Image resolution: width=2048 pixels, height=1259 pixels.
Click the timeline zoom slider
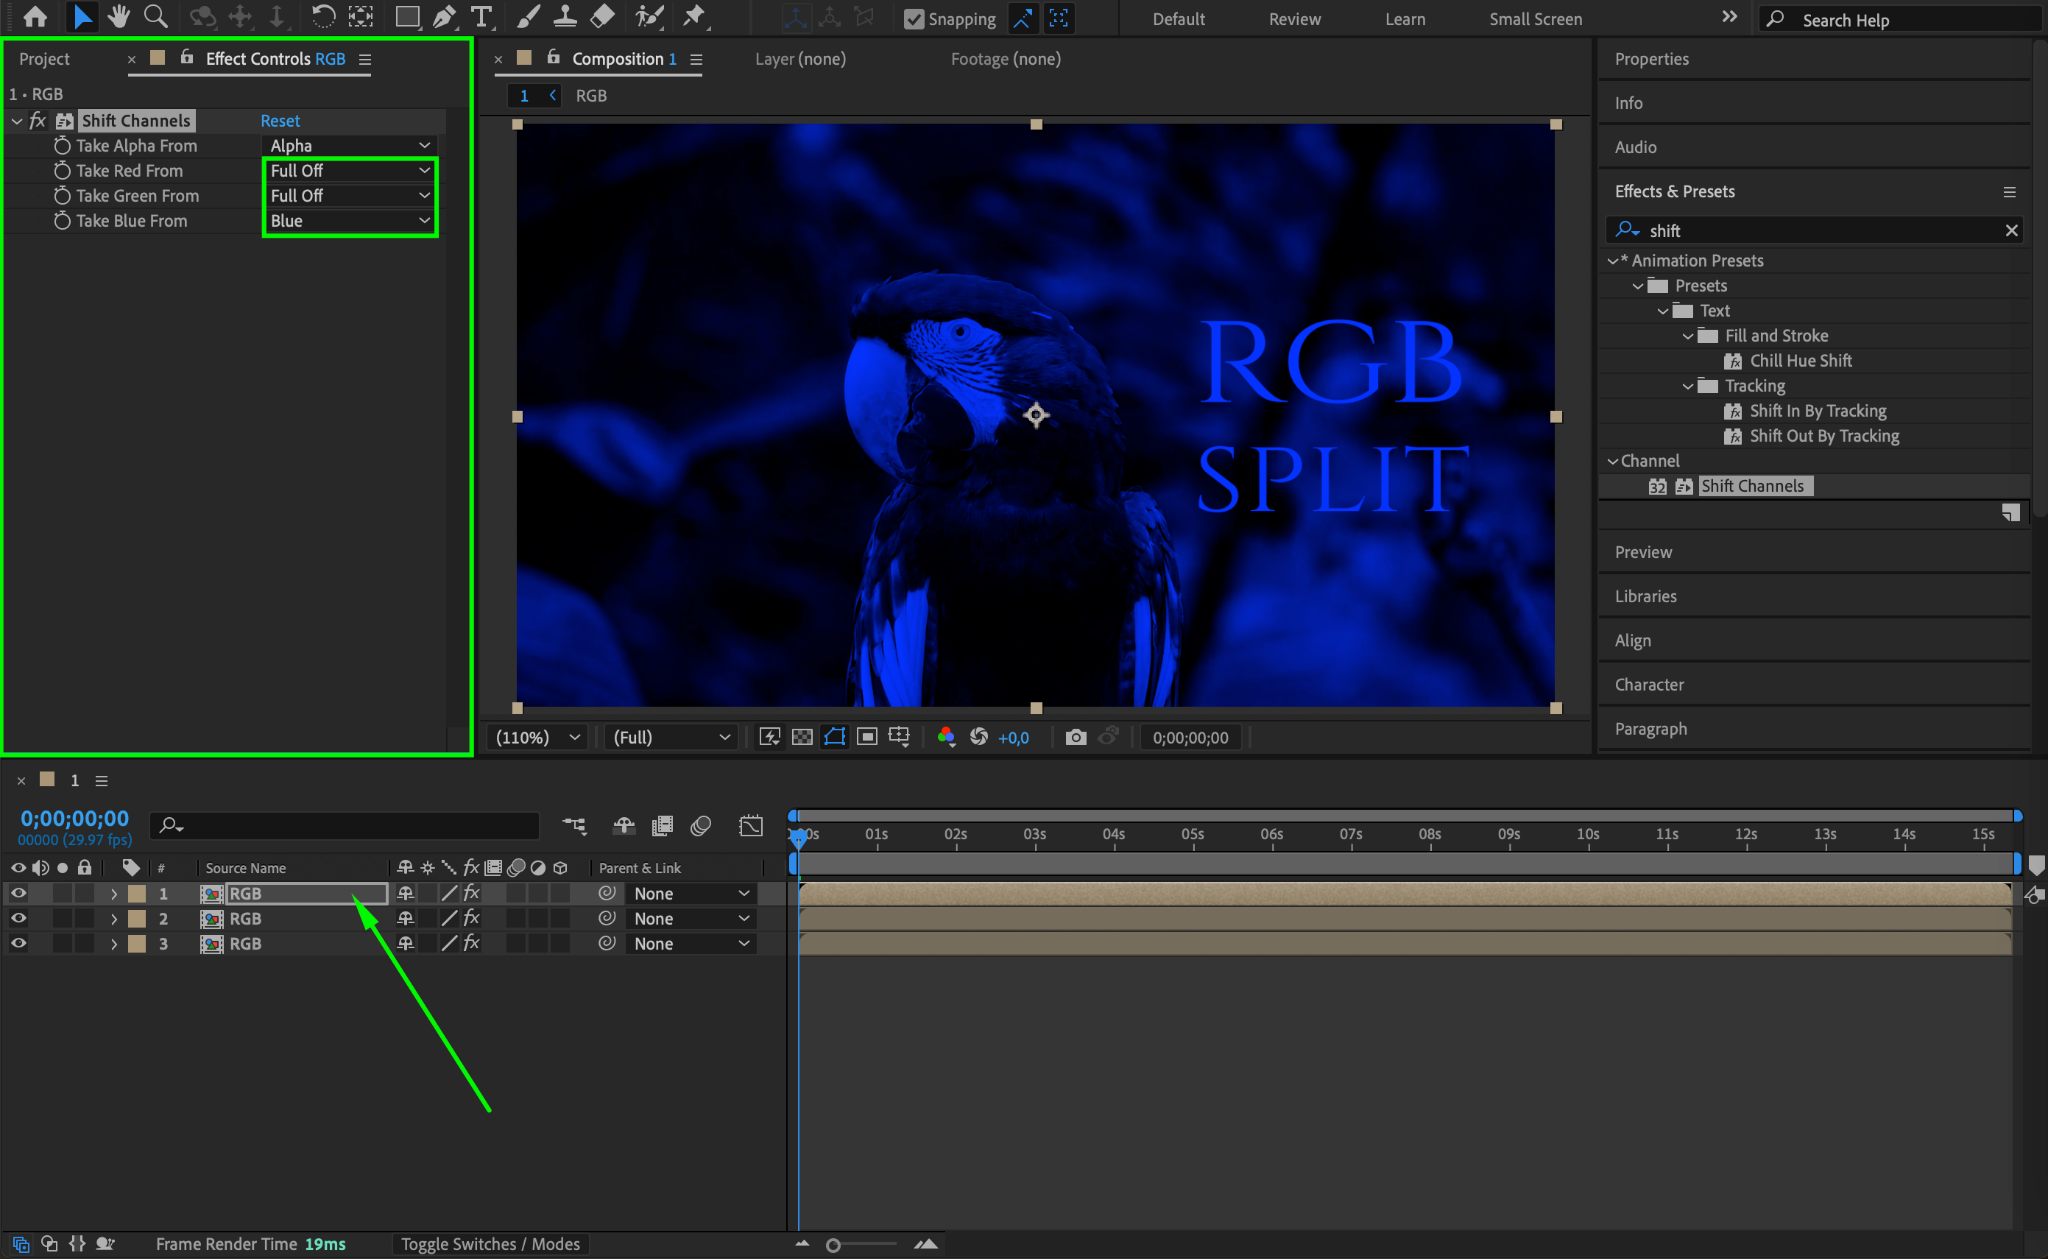tap(833, 1245)
